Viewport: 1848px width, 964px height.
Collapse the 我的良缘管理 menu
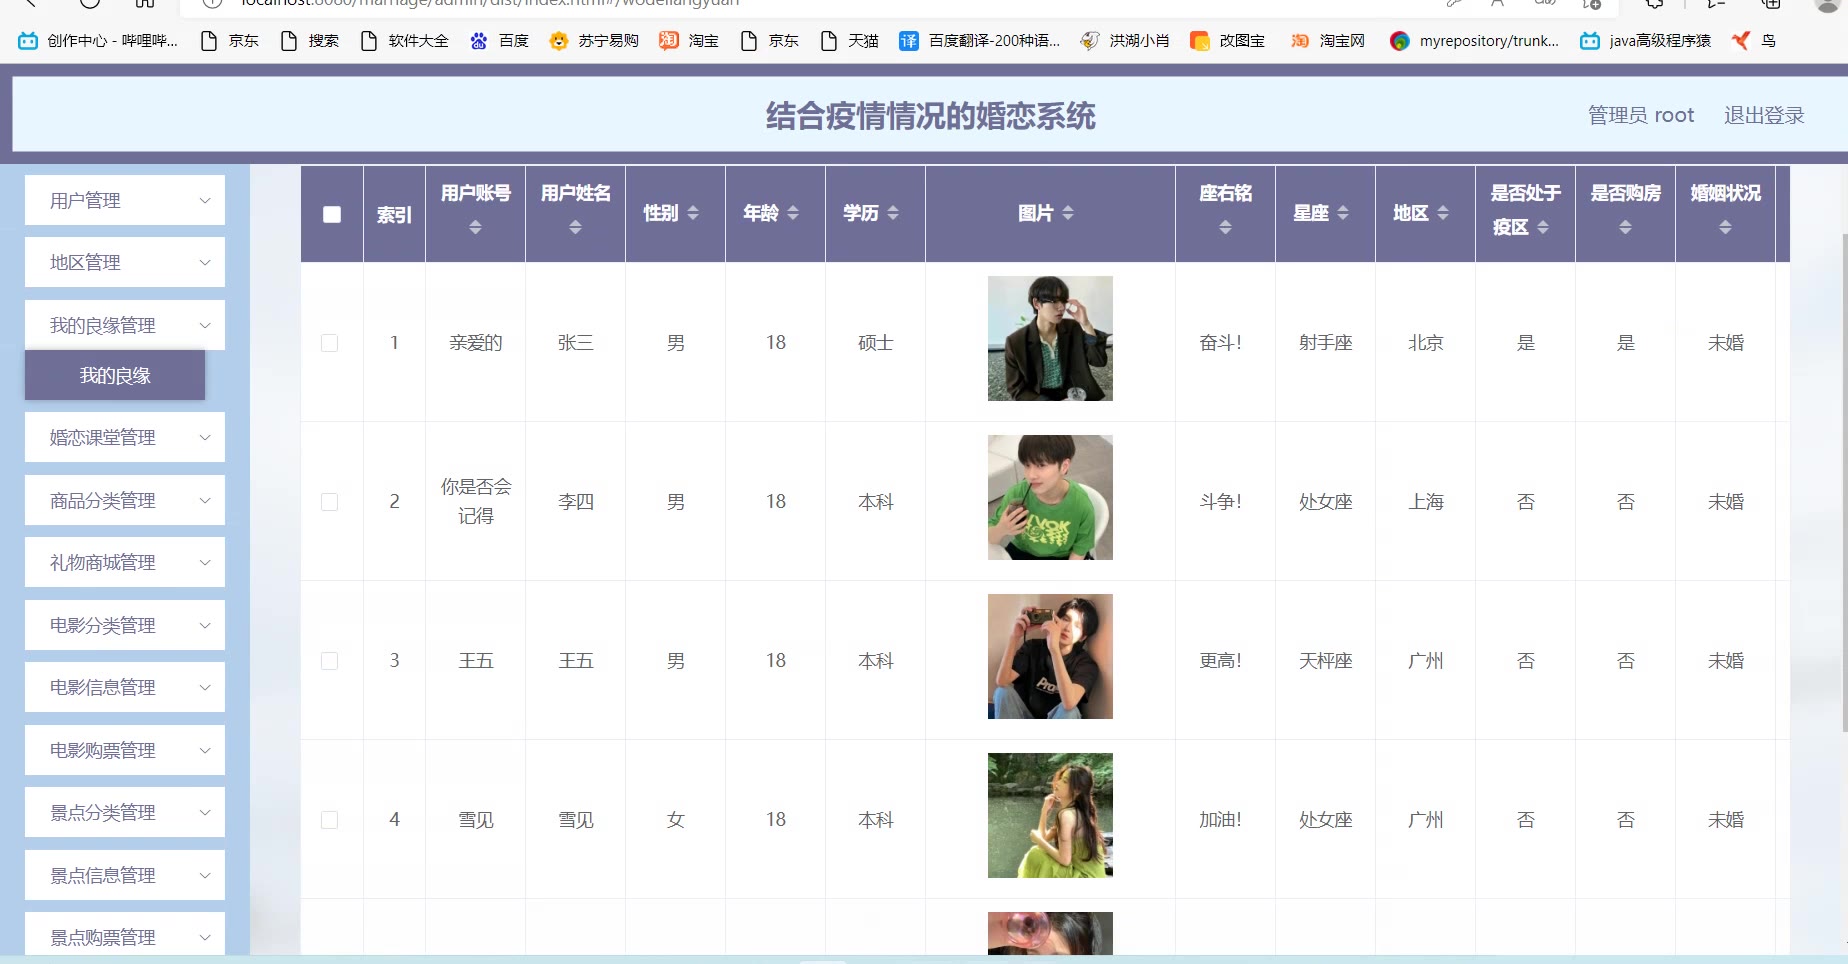125,325
